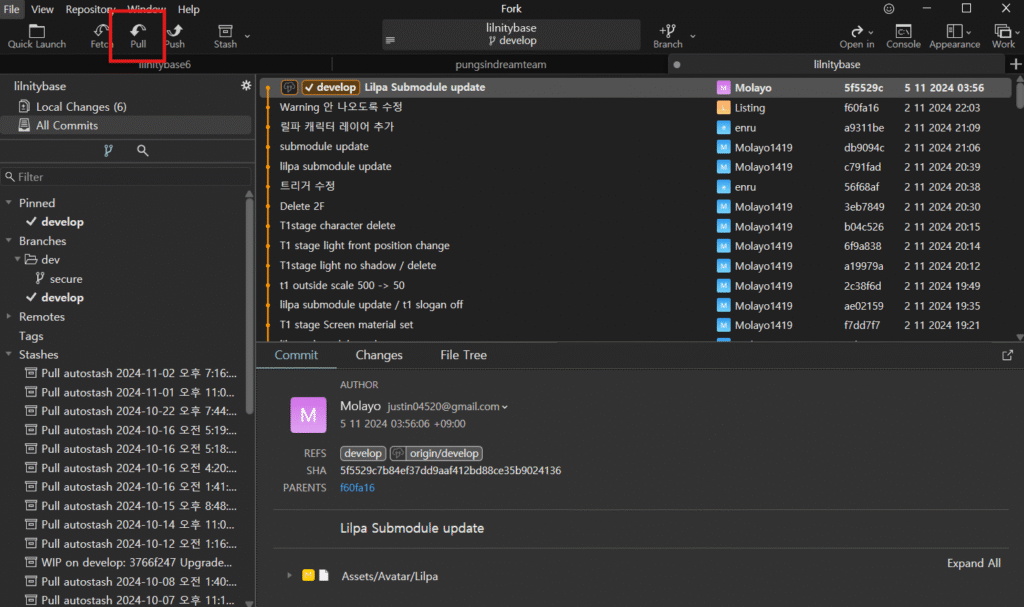
Task: Expand the Assets/Avatar/Lilpa file entry
Action: (x=289, y=576)
